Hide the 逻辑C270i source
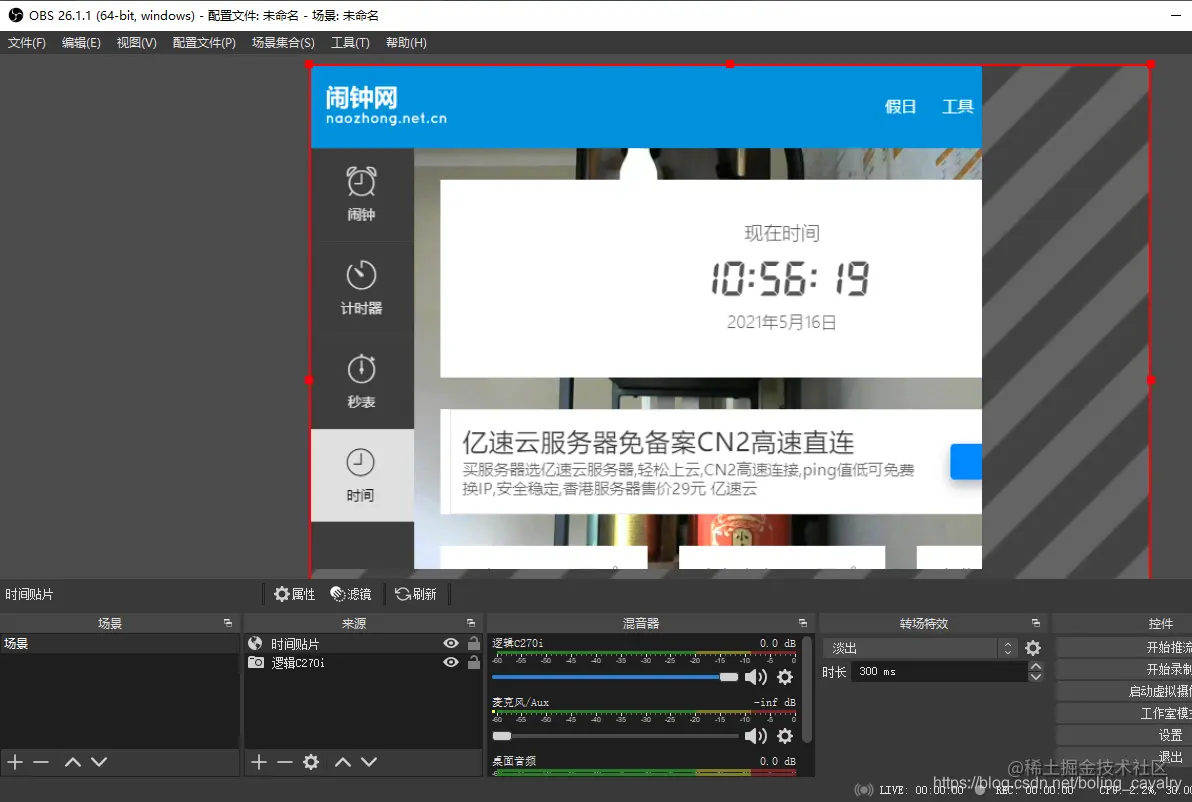1192x802 pixels. coord(451,662)
